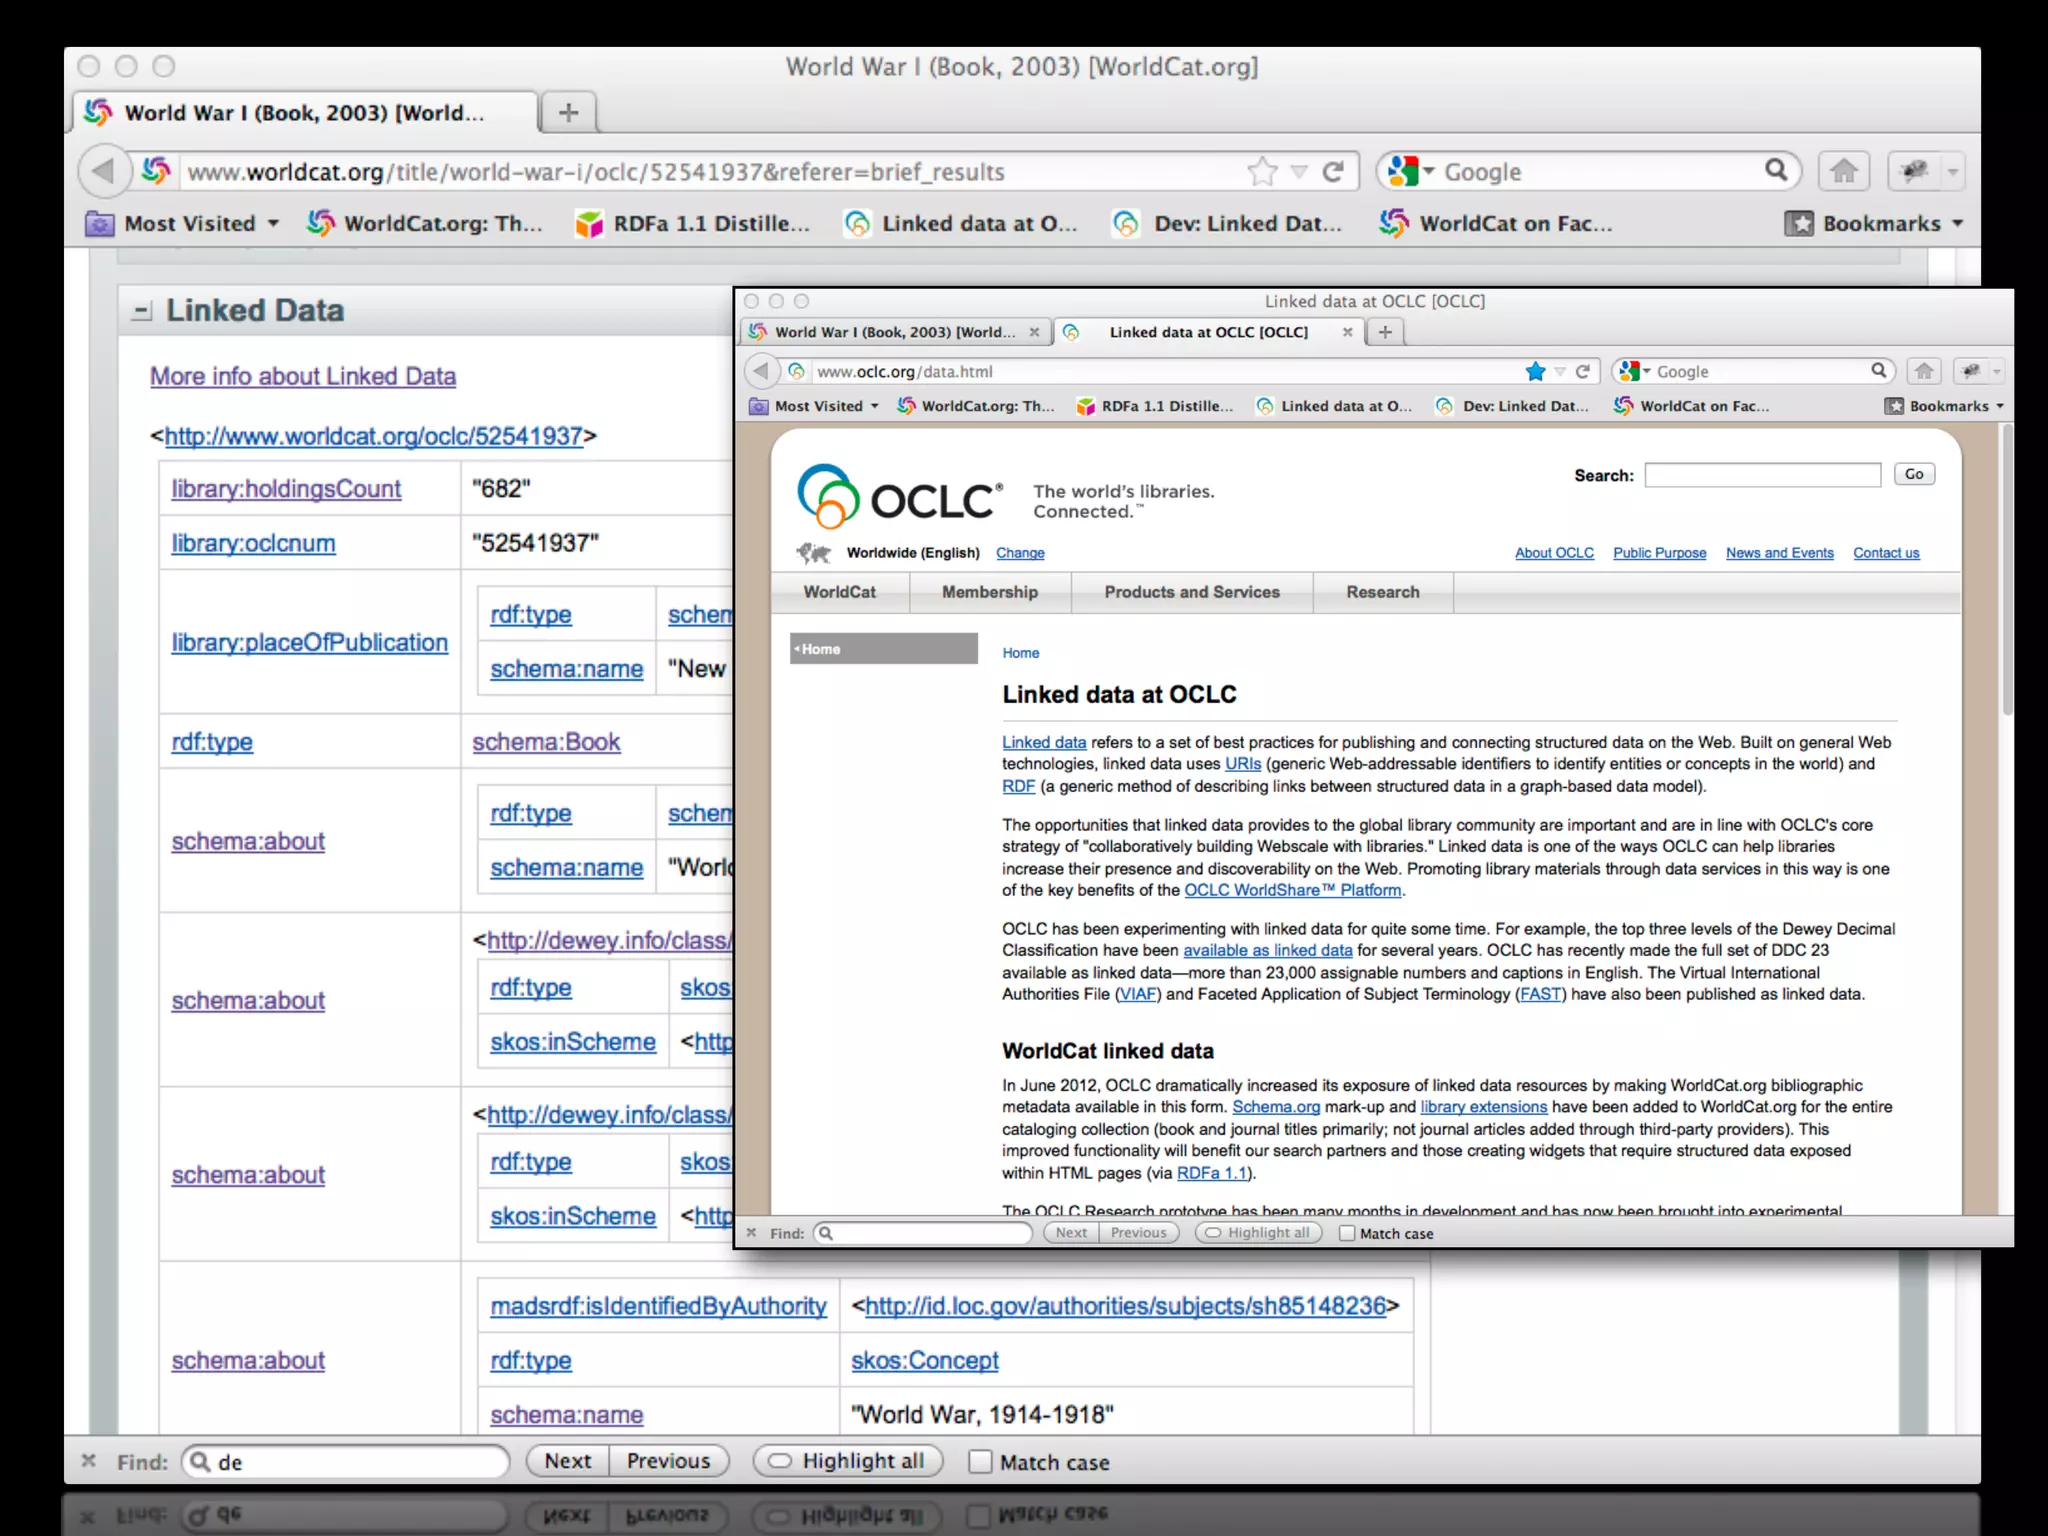Open Products and Services menu on OCLC page
2048x1536 pixels.
point(1191,592)
